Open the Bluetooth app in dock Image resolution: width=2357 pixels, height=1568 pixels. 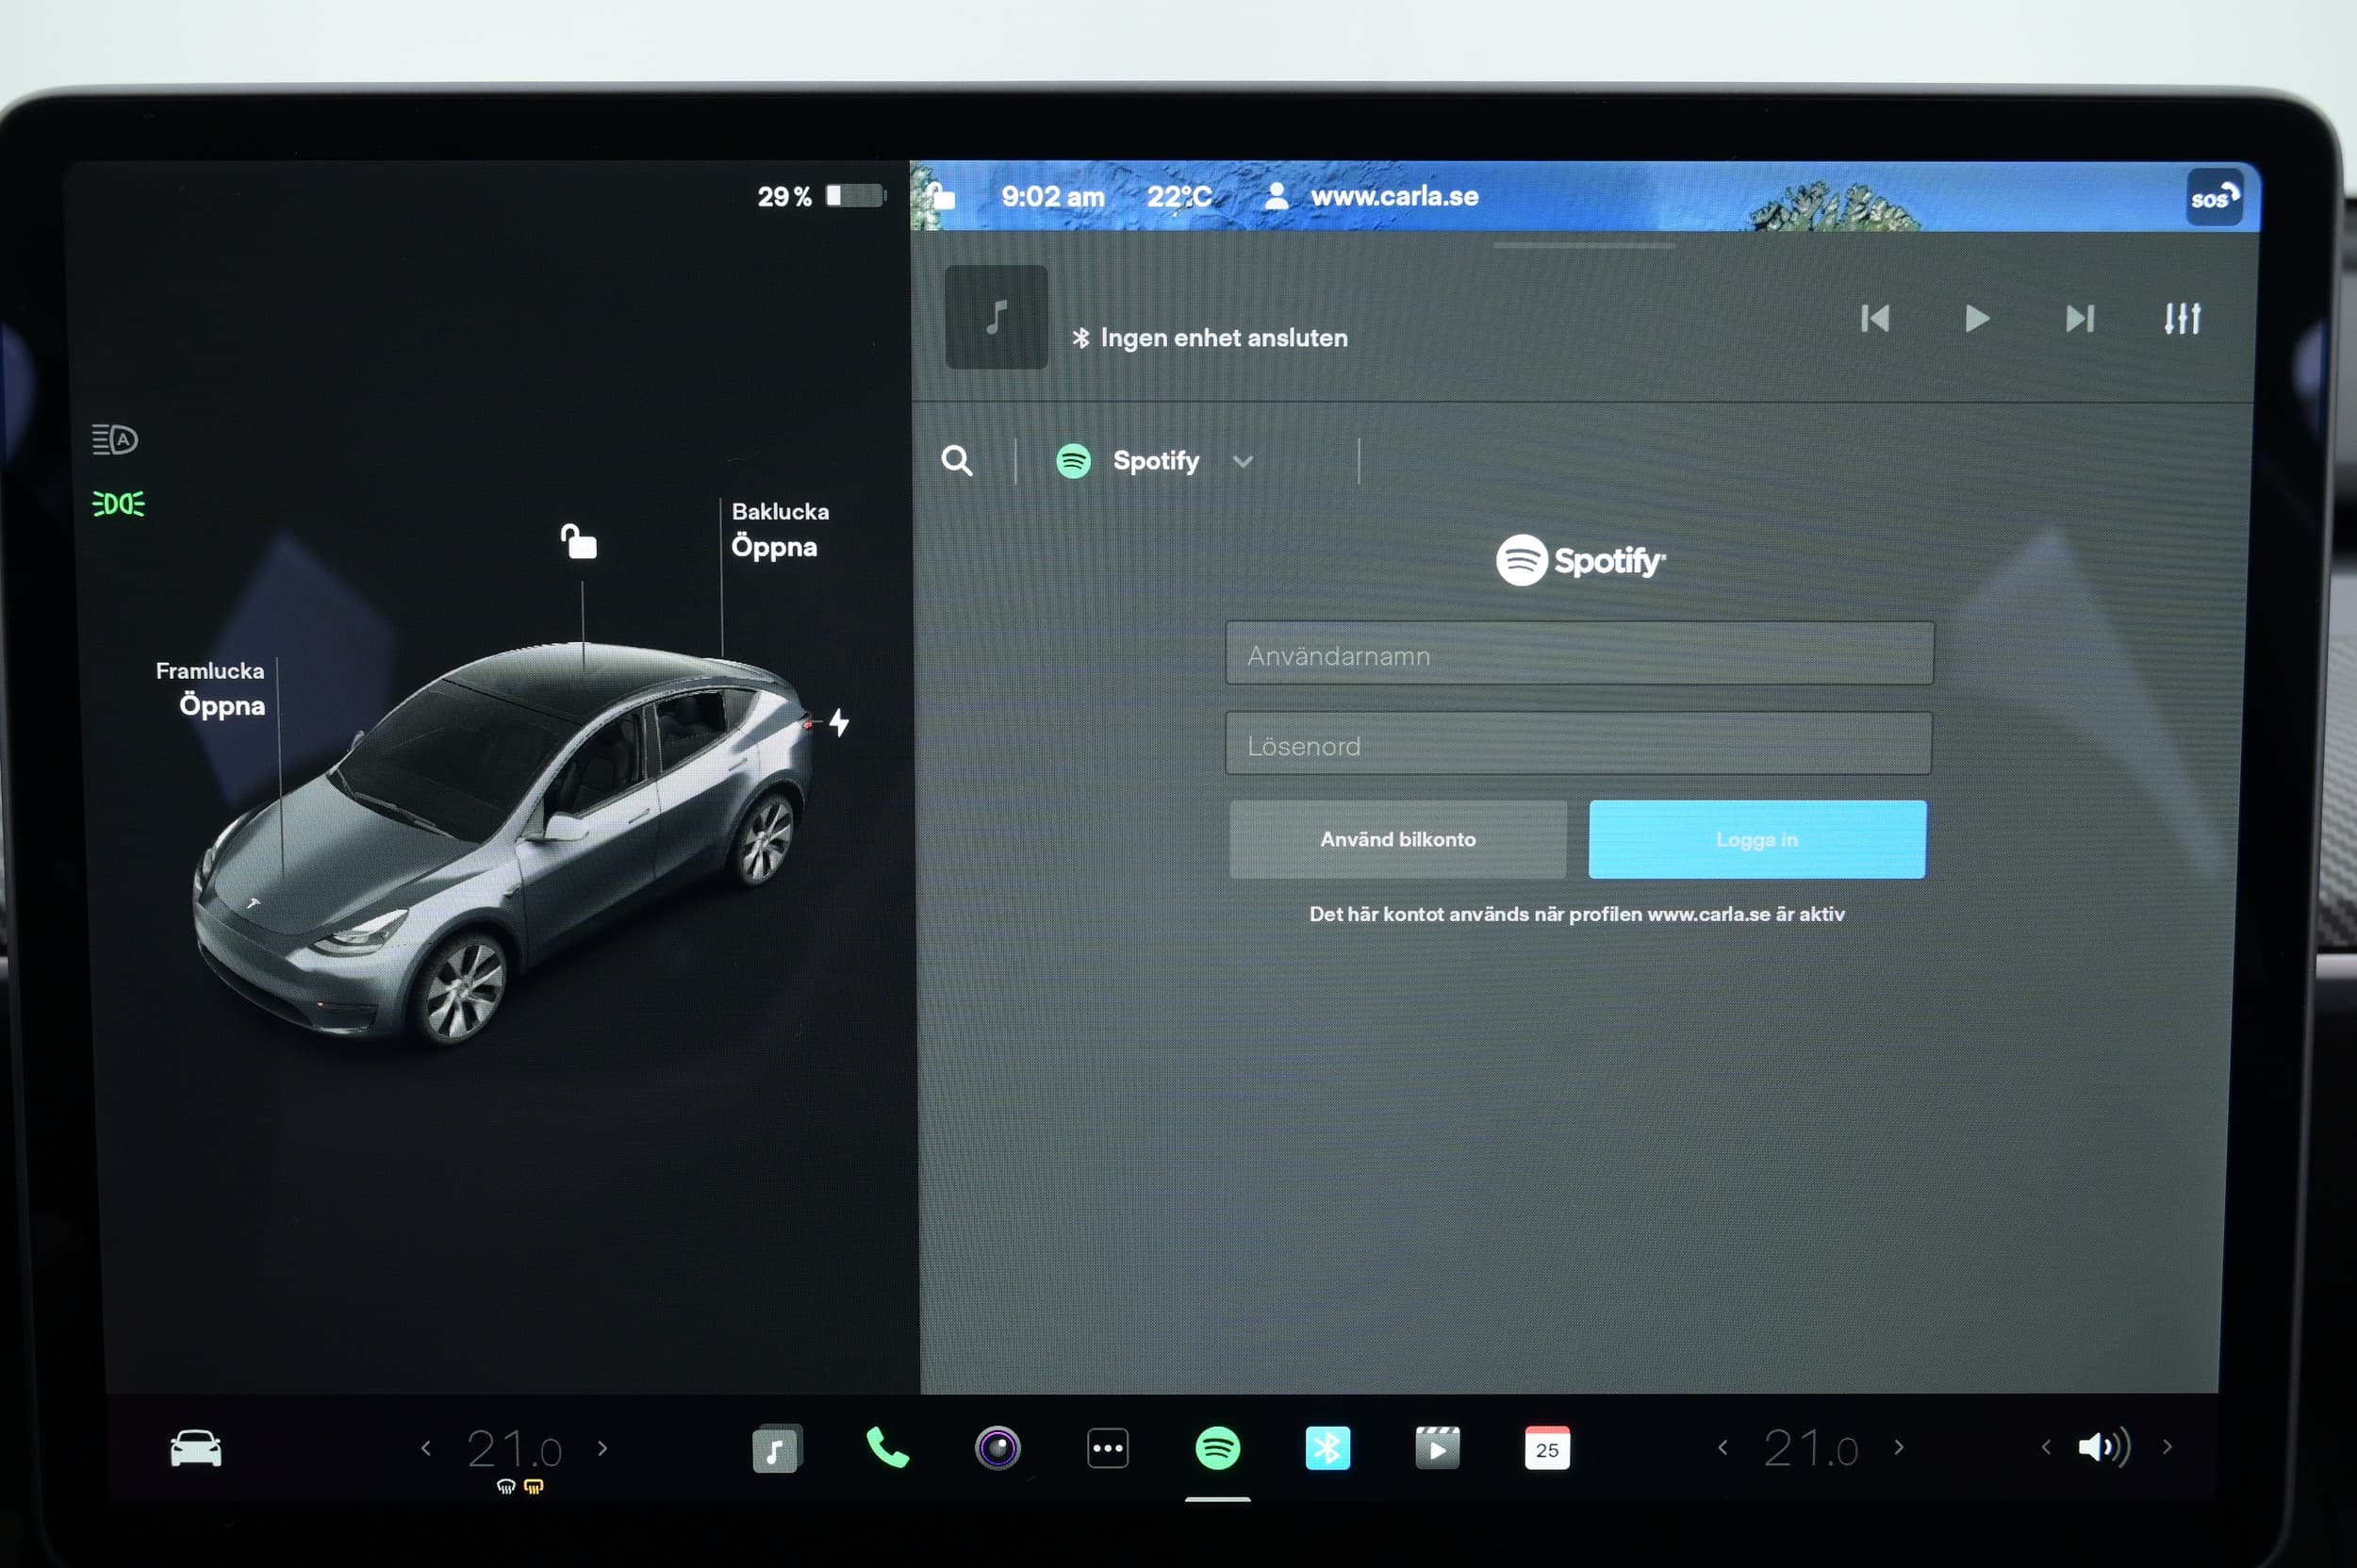(x=1327, y=1448)
